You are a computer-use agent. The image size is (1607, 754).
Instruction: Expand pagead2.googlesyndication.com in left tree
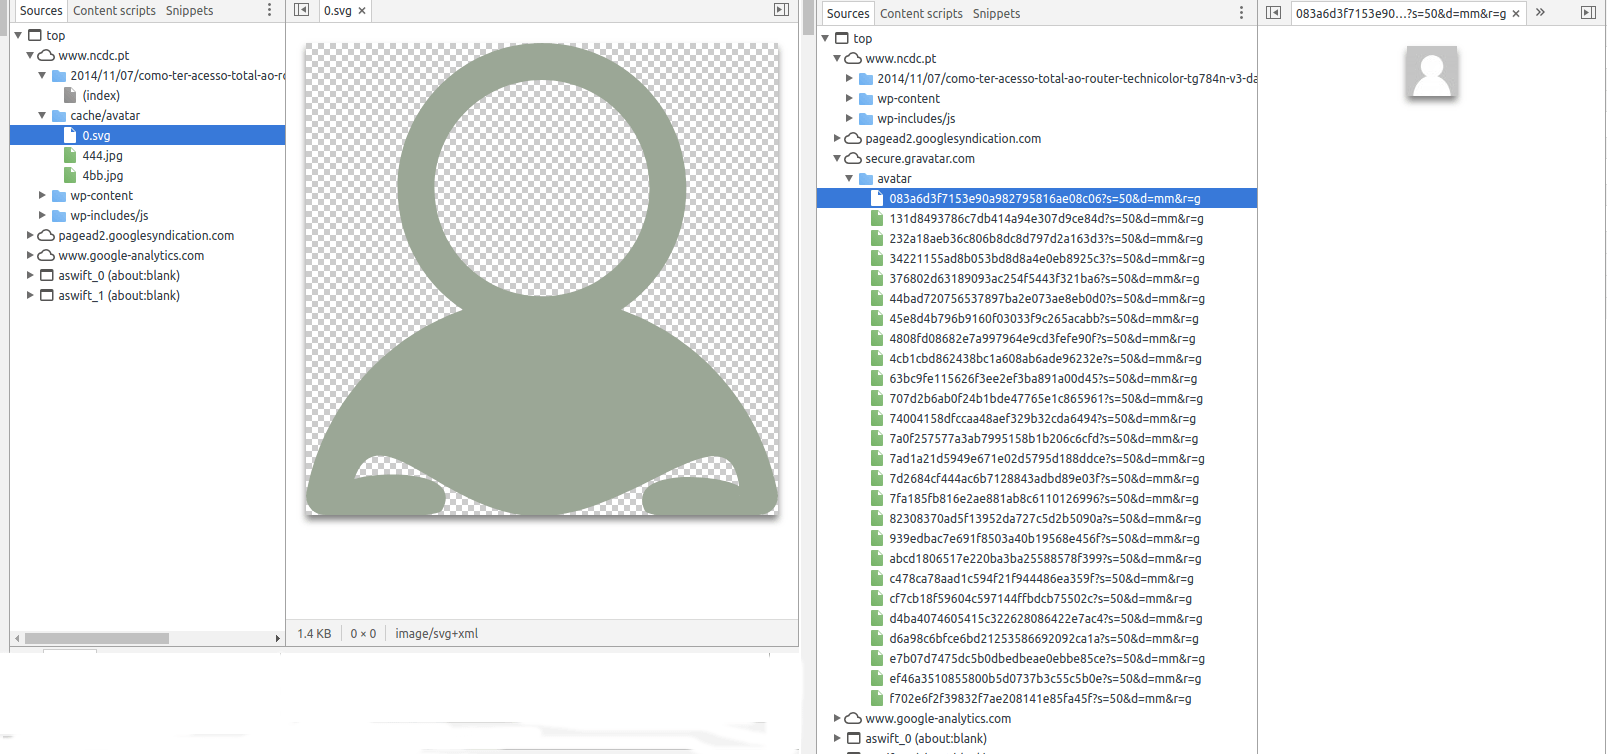click(x=30, y=235)
